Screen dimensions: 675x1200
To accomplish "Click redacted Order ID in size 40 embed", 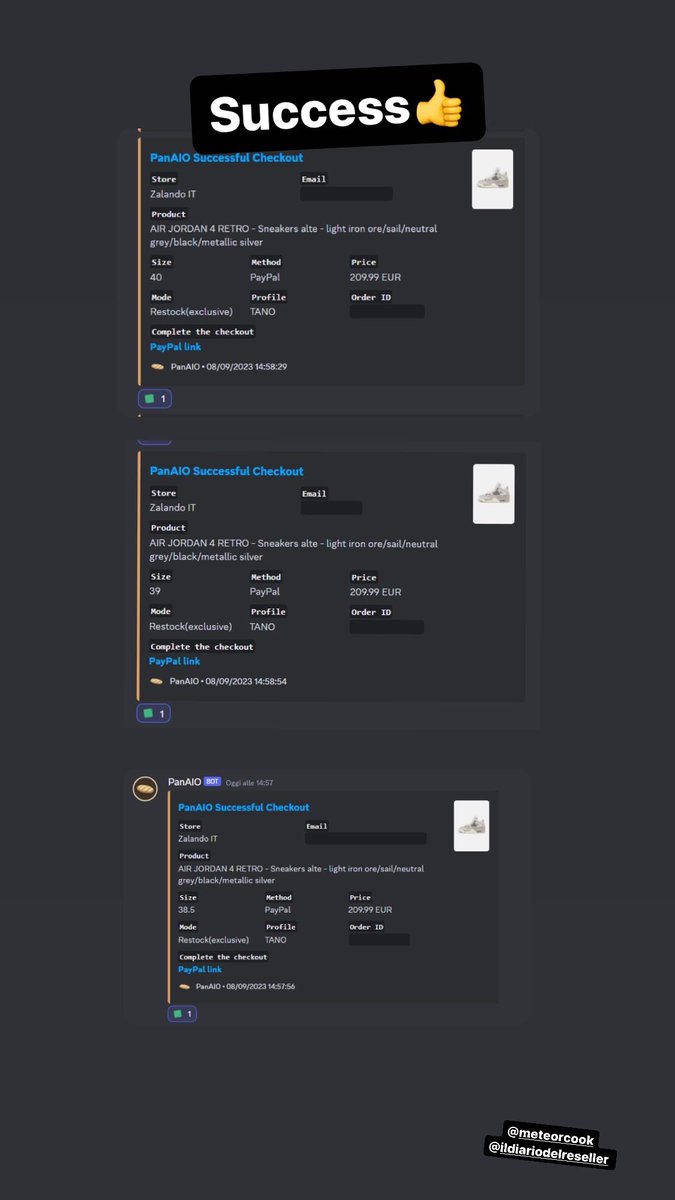I will click(387, 311).
